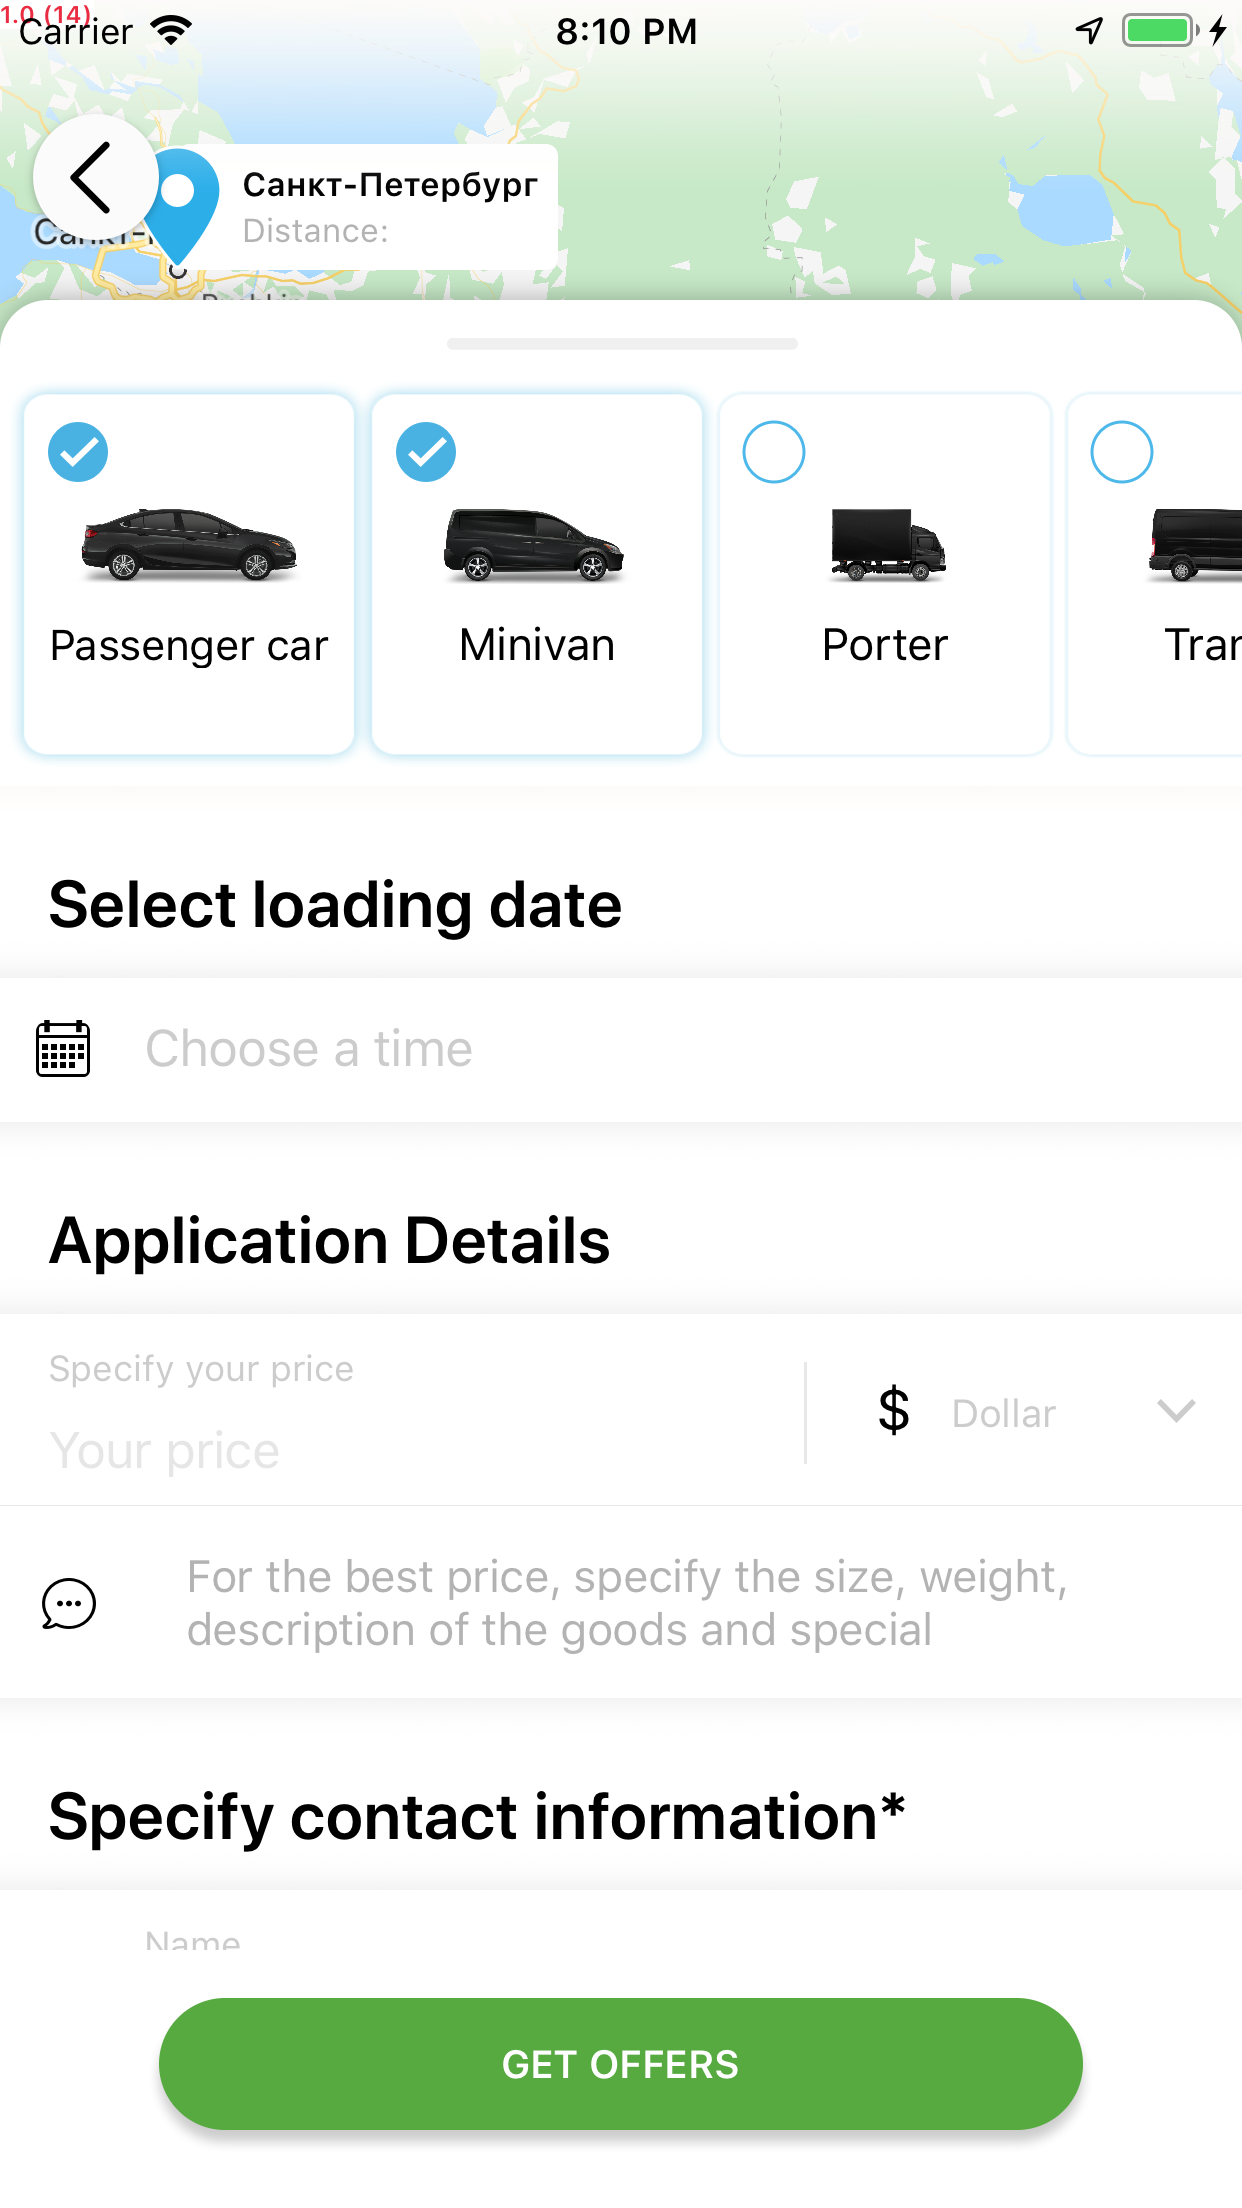This screenshot has width=1242, height=2208.
Task: Tap the Minivan vehicle image
Action: point(534,545)
